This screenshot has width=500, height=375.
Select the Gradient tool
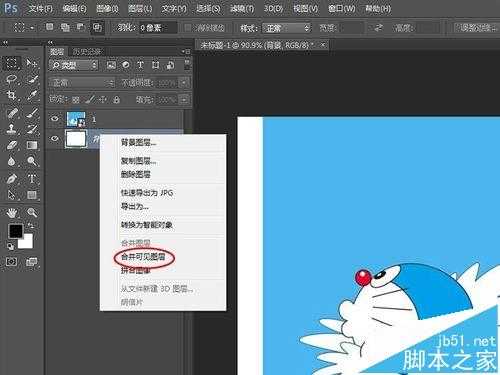(32, 145)
